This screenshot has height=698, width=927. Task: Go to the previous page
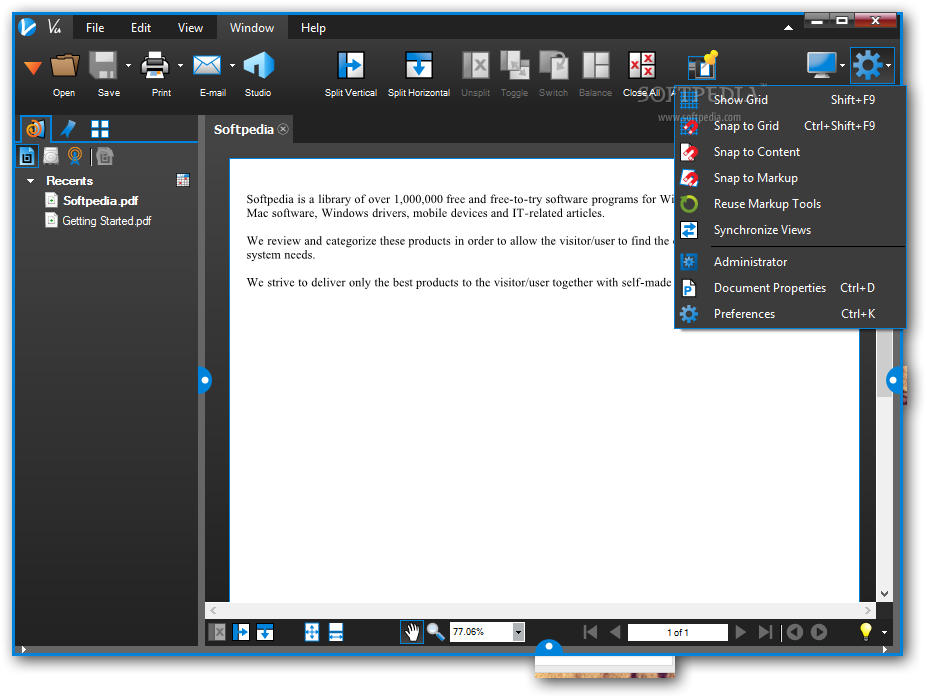point(615,632)
